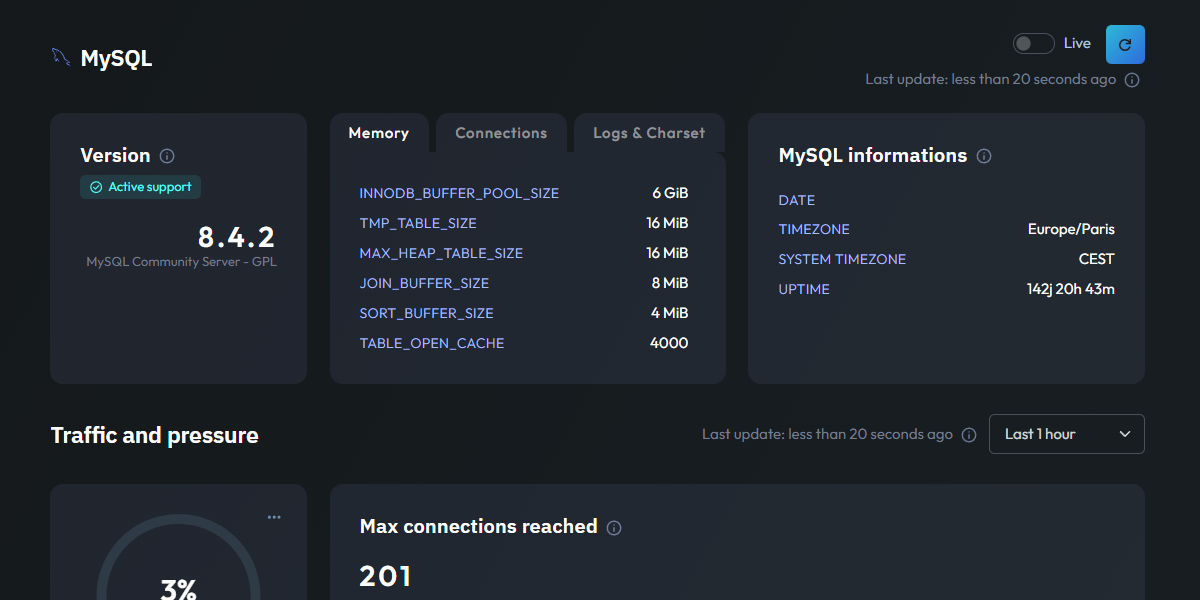Toggle the Live switch on

tap(1033, 43)
